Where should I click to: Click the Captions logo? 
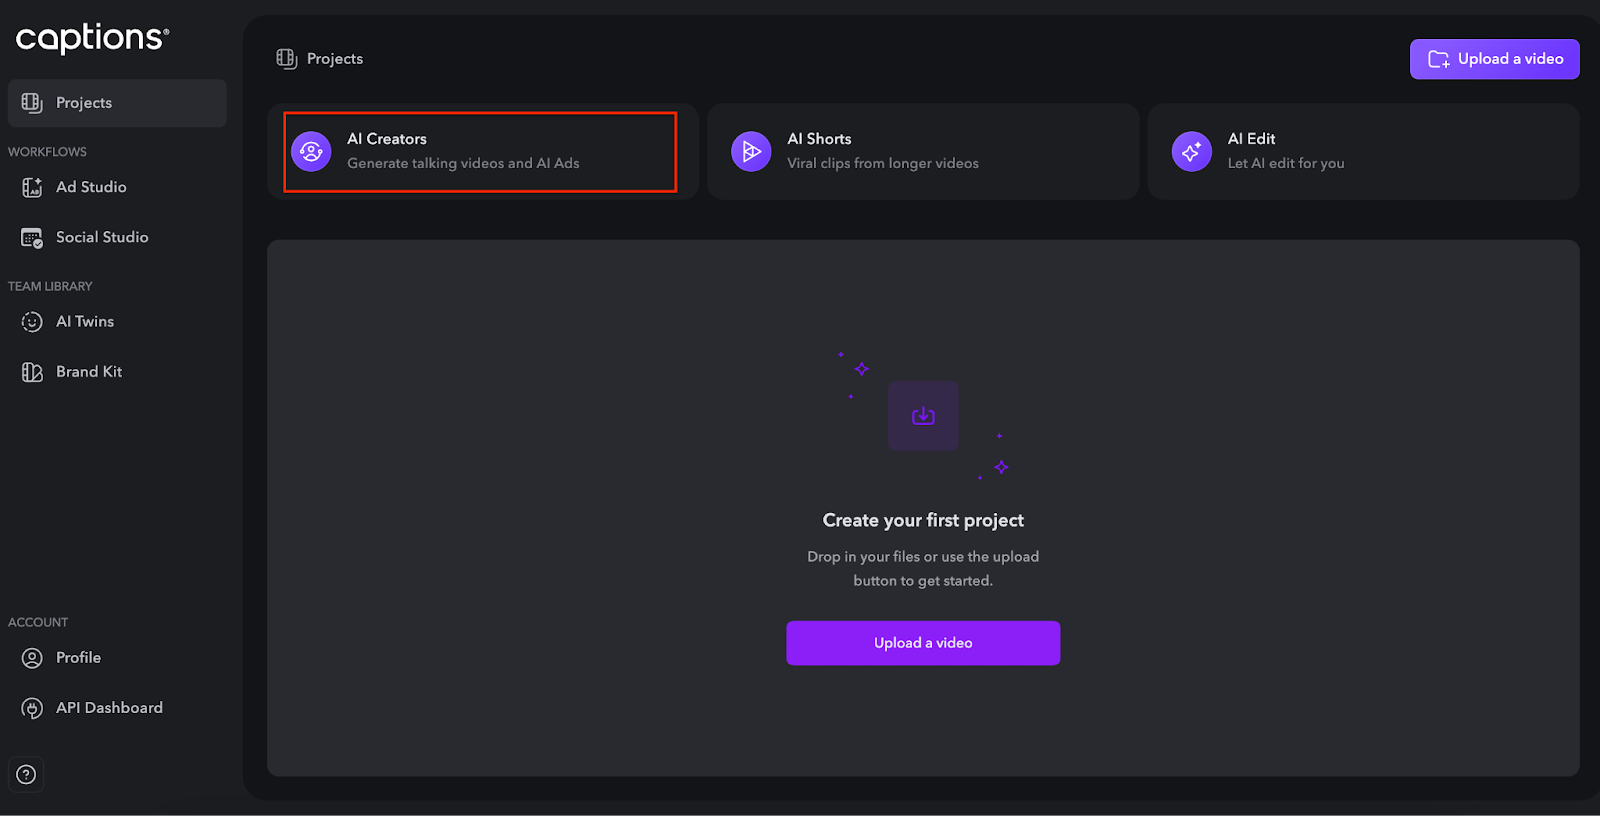point(92,38)
